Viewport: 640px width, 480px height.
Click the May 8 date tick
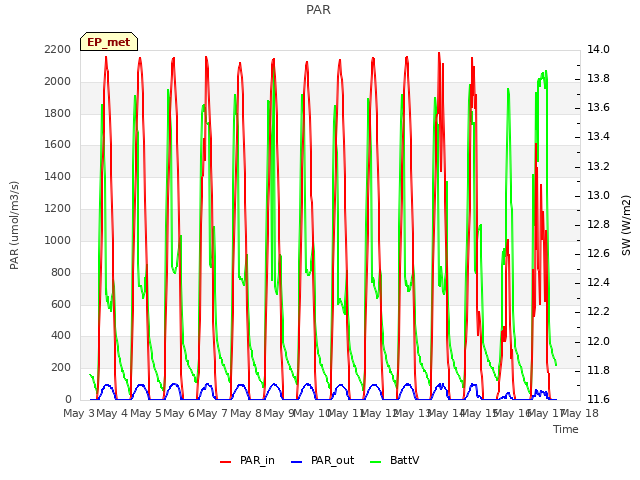[x=246, y=413]
